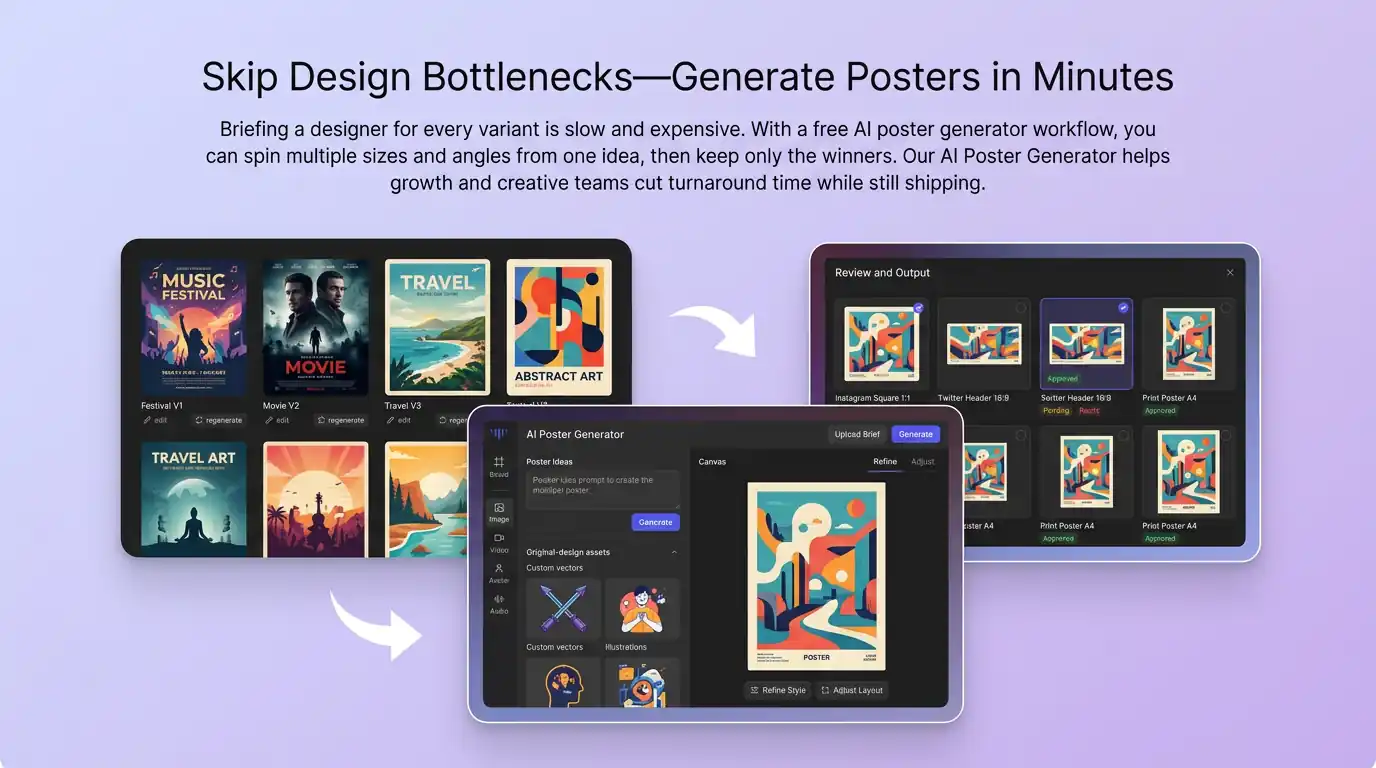Click the Travel V3 label
The width and height of the screenshot is (1376, 768).
pyautogui.click(x=403, y=406)
